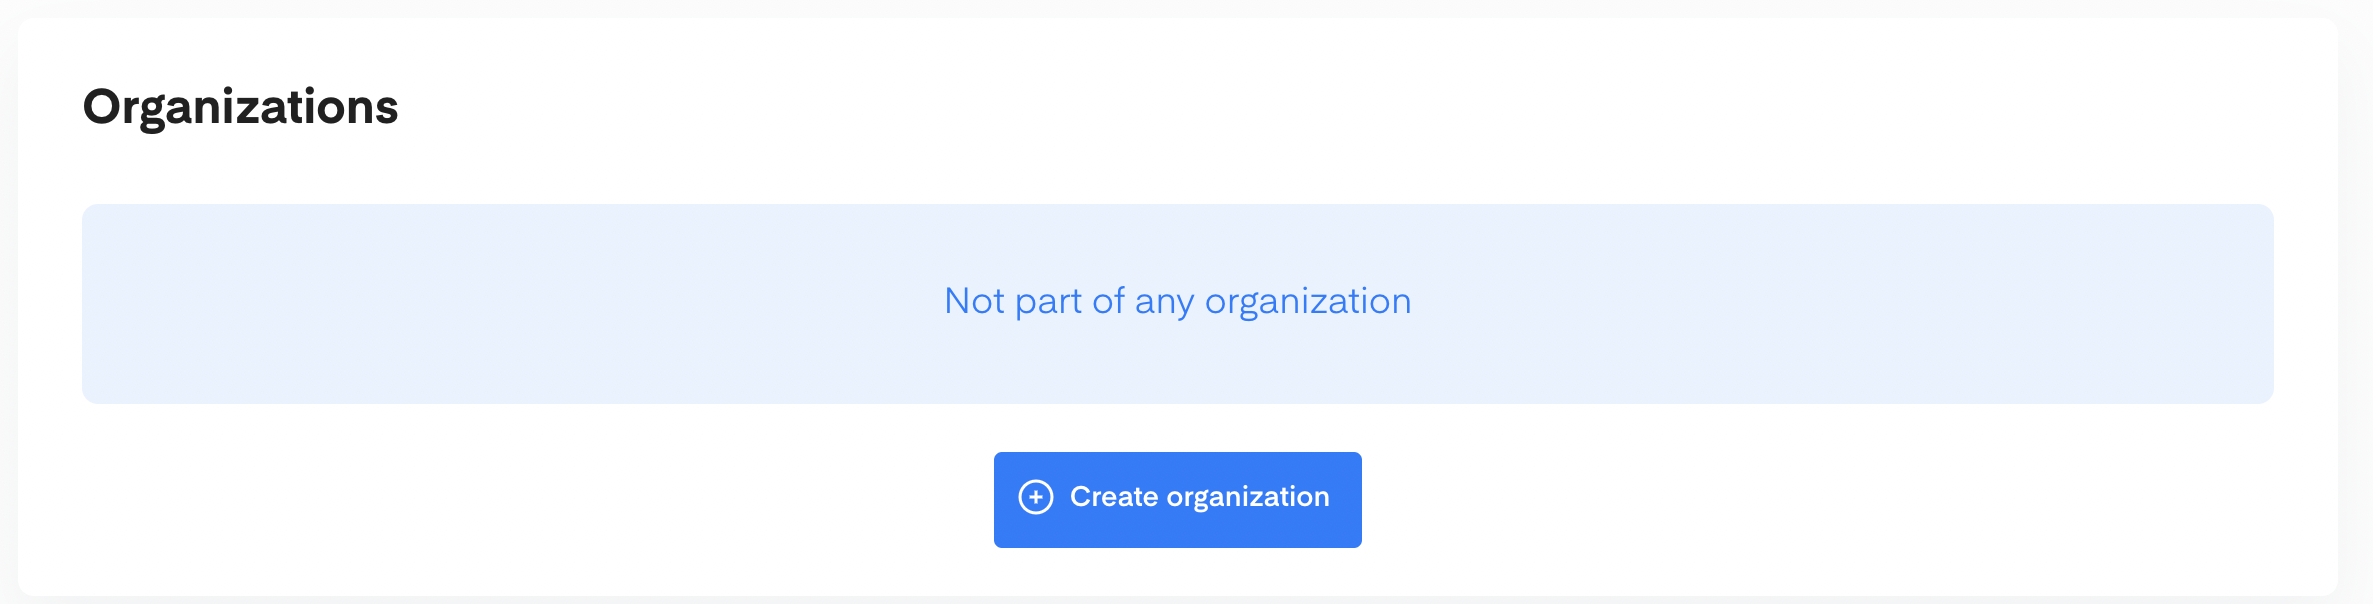
Task: Click the Organizations heading
Action: click(240, 107)
